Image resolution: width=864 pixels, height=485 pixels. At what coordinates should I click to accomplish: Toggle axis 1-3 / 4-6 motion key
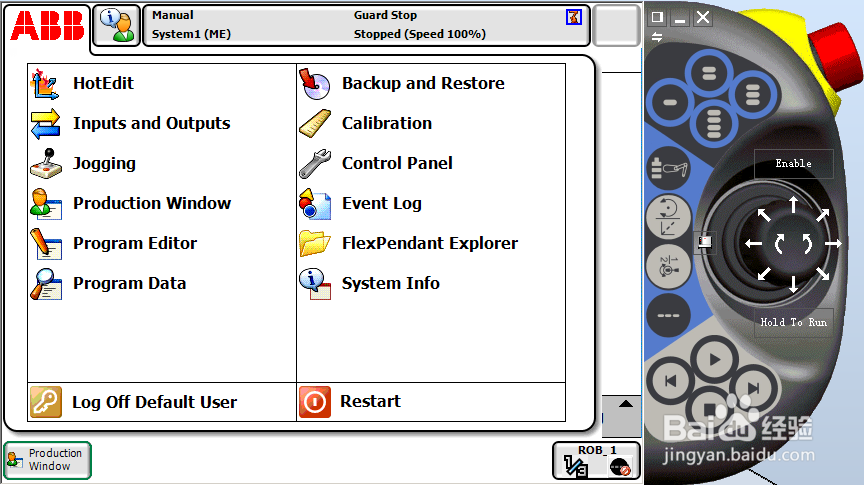pyautogui.click(x=668, y=267)
